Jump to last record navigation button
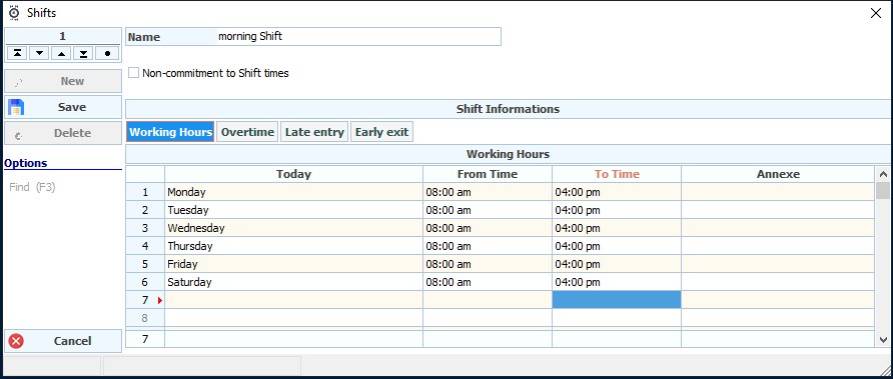The image size is (893, 379). [x=84, y=54]
